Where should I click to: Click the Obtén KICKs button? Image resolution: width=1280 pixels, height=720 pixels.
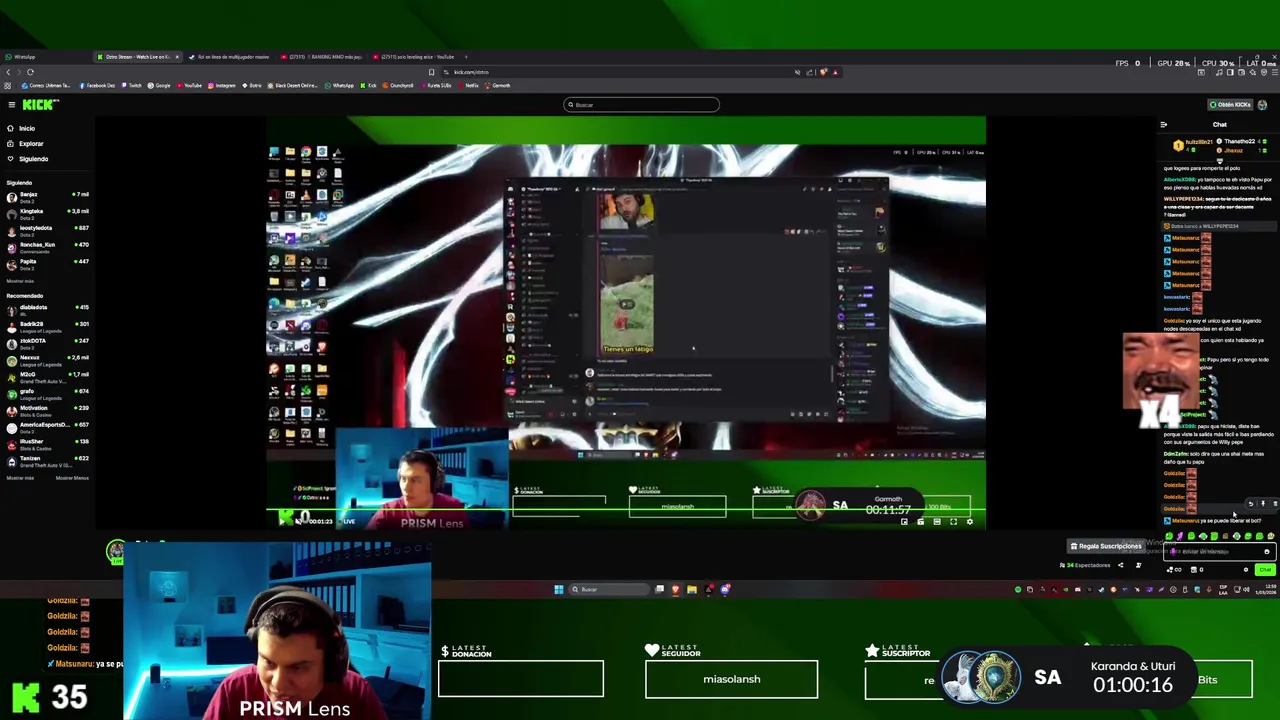(x=1230, y=105)
